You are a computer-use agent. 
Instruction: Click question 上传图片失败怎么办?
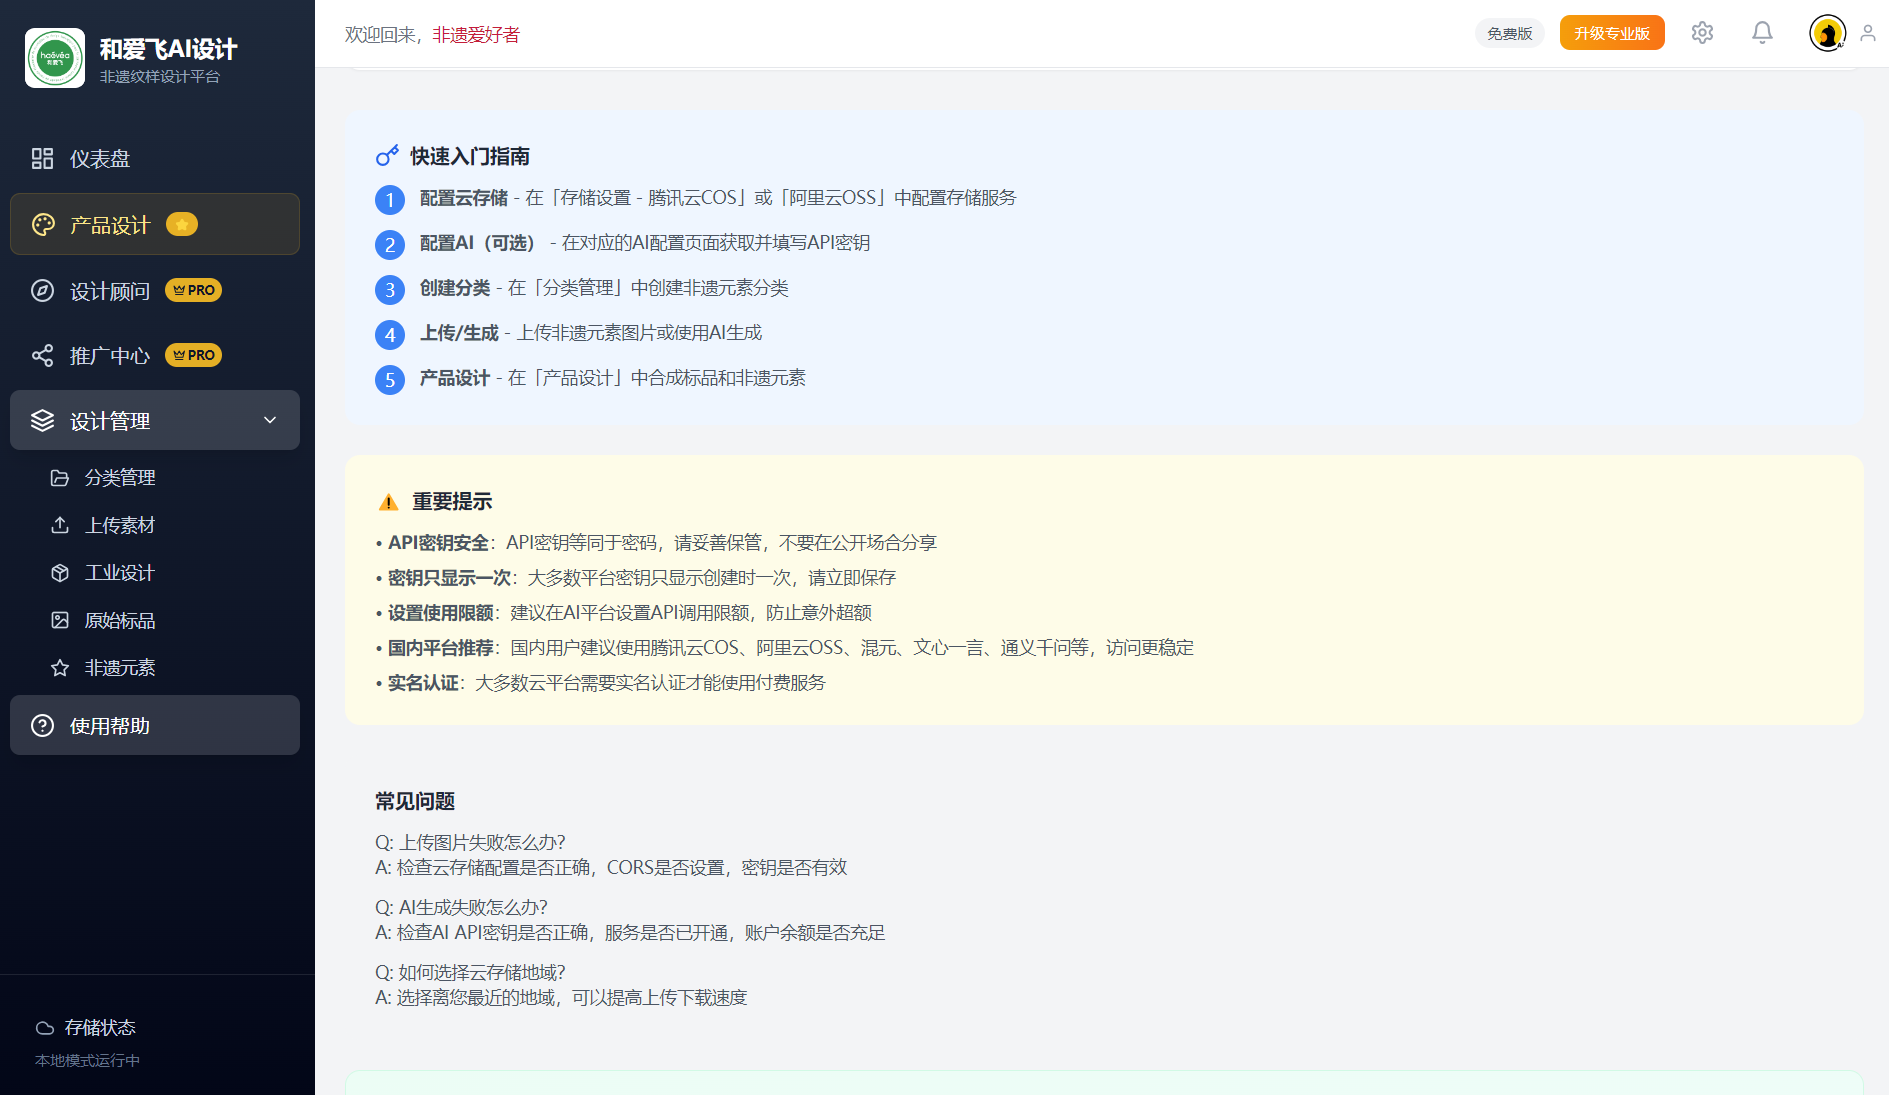point(470,842)
